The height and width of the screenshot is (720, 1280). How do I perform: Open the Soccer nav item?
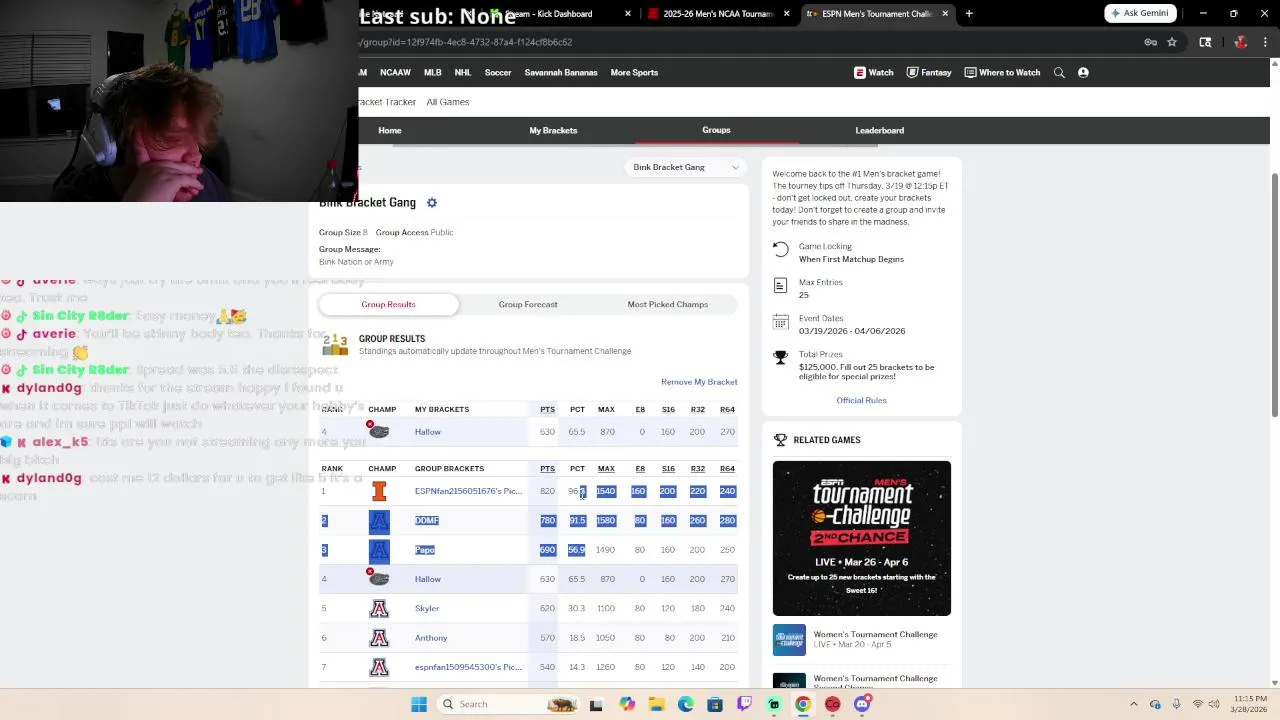[x=498, y=73]
